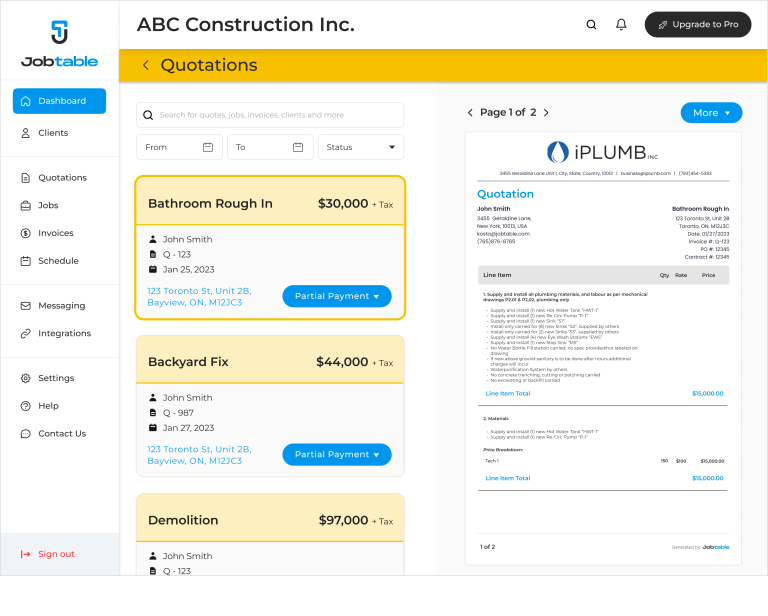Open Partial Payment dropdown on Backyard Fix
This screenshot has width=768, height=616.
[x=337, y=454]
